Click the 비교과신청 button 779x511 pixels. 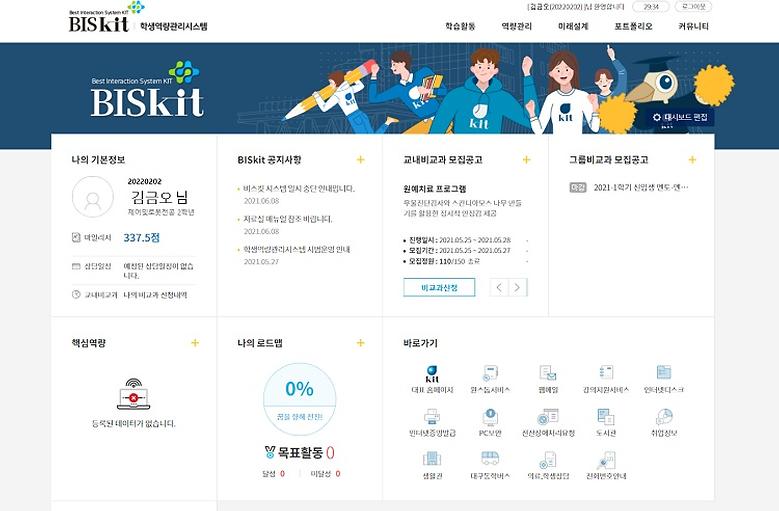click(x=439, y=288)
